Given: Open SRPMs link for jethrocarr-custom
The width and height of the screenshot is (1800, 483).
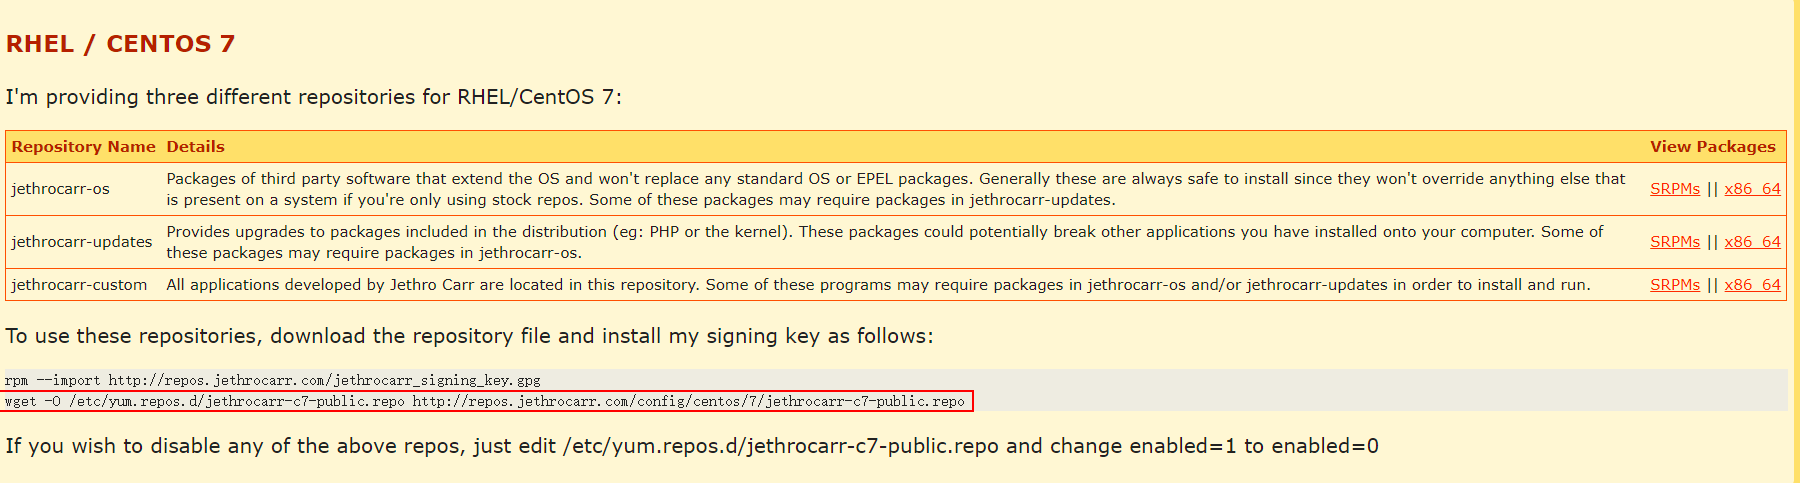Looking at the screenshot, I should (x=1675, y=285).
